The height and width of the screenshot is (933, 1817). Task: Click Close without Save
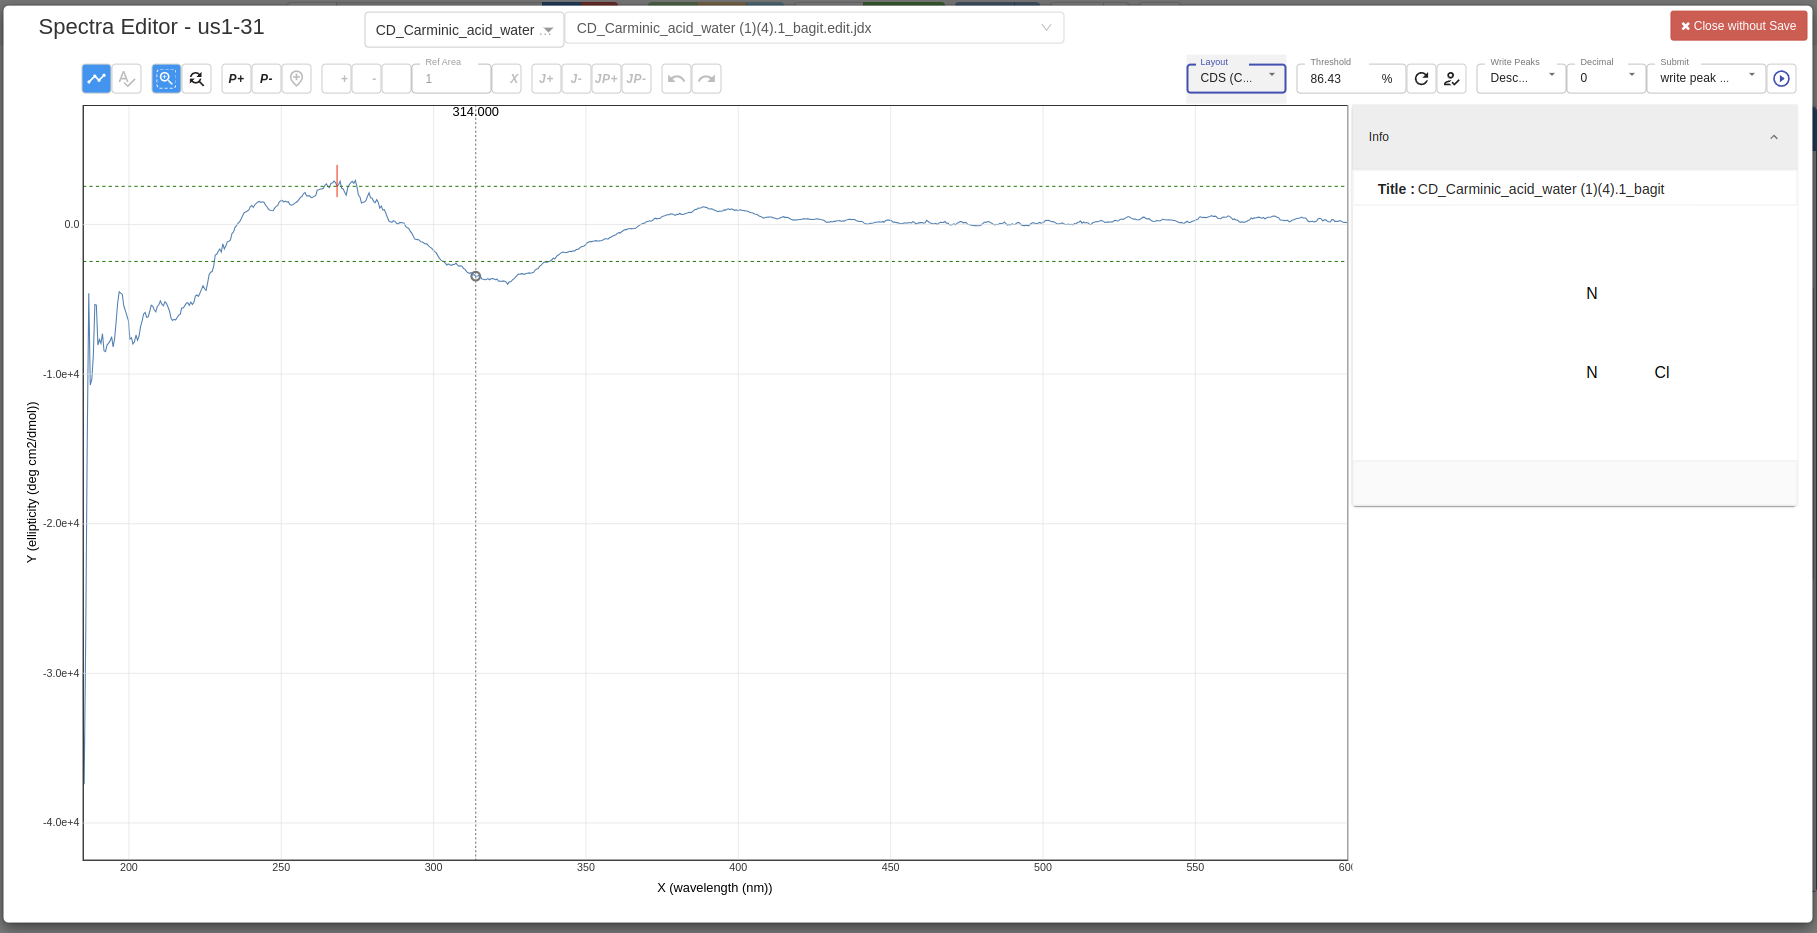click(x=1738, y=25)
